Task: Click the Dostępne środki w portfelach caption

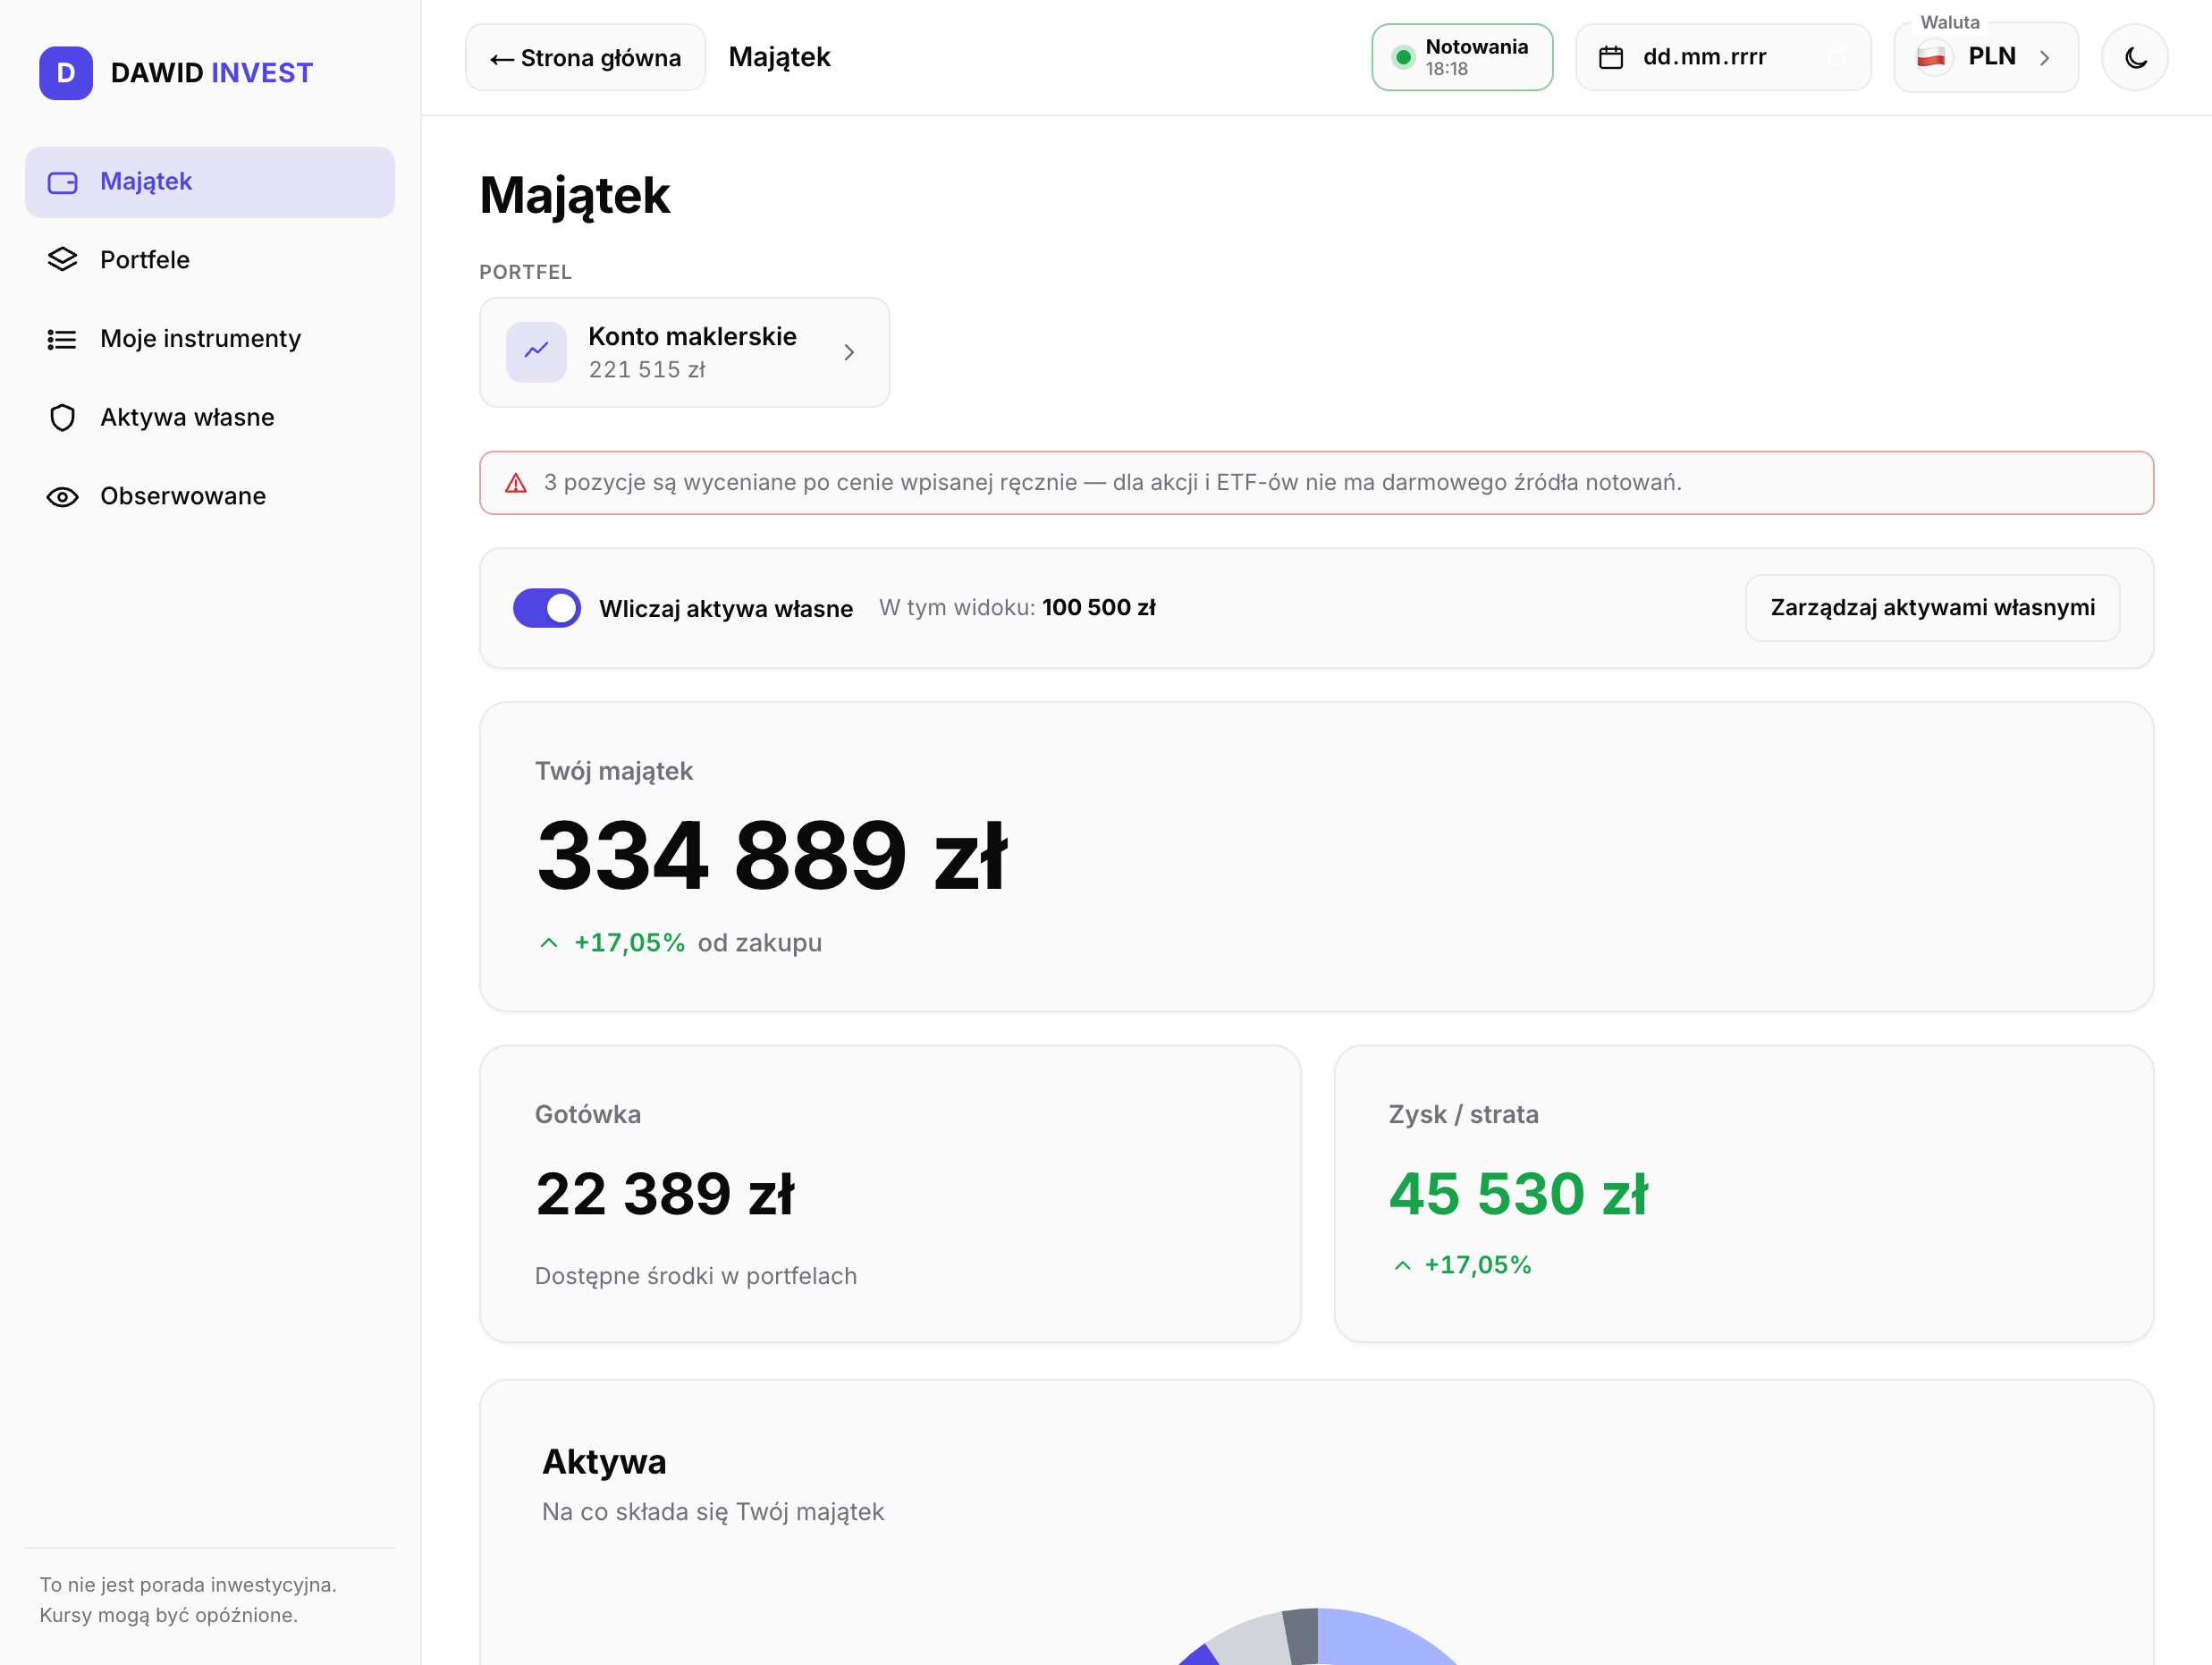Action: 696,1277
